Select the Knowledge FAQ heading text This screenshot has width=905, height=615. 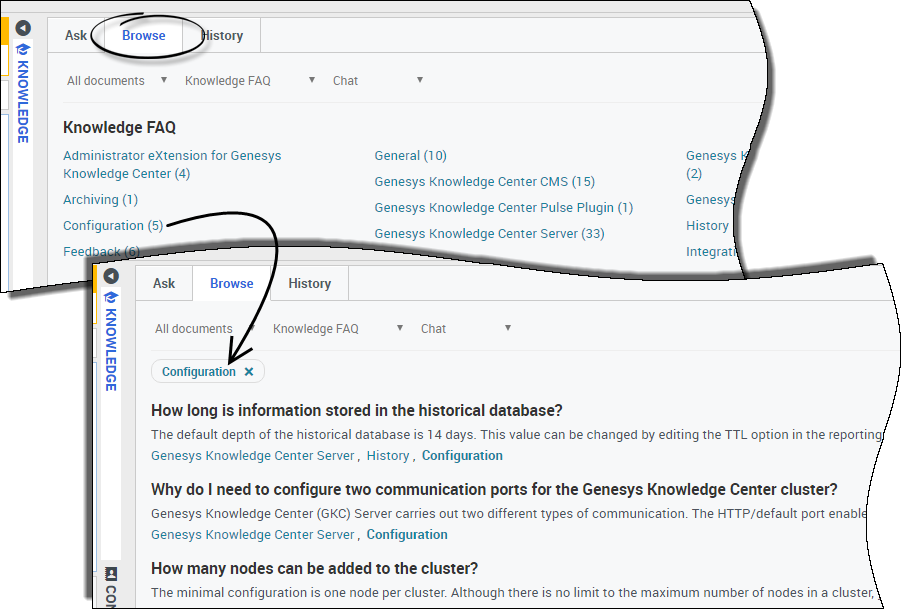119,128
